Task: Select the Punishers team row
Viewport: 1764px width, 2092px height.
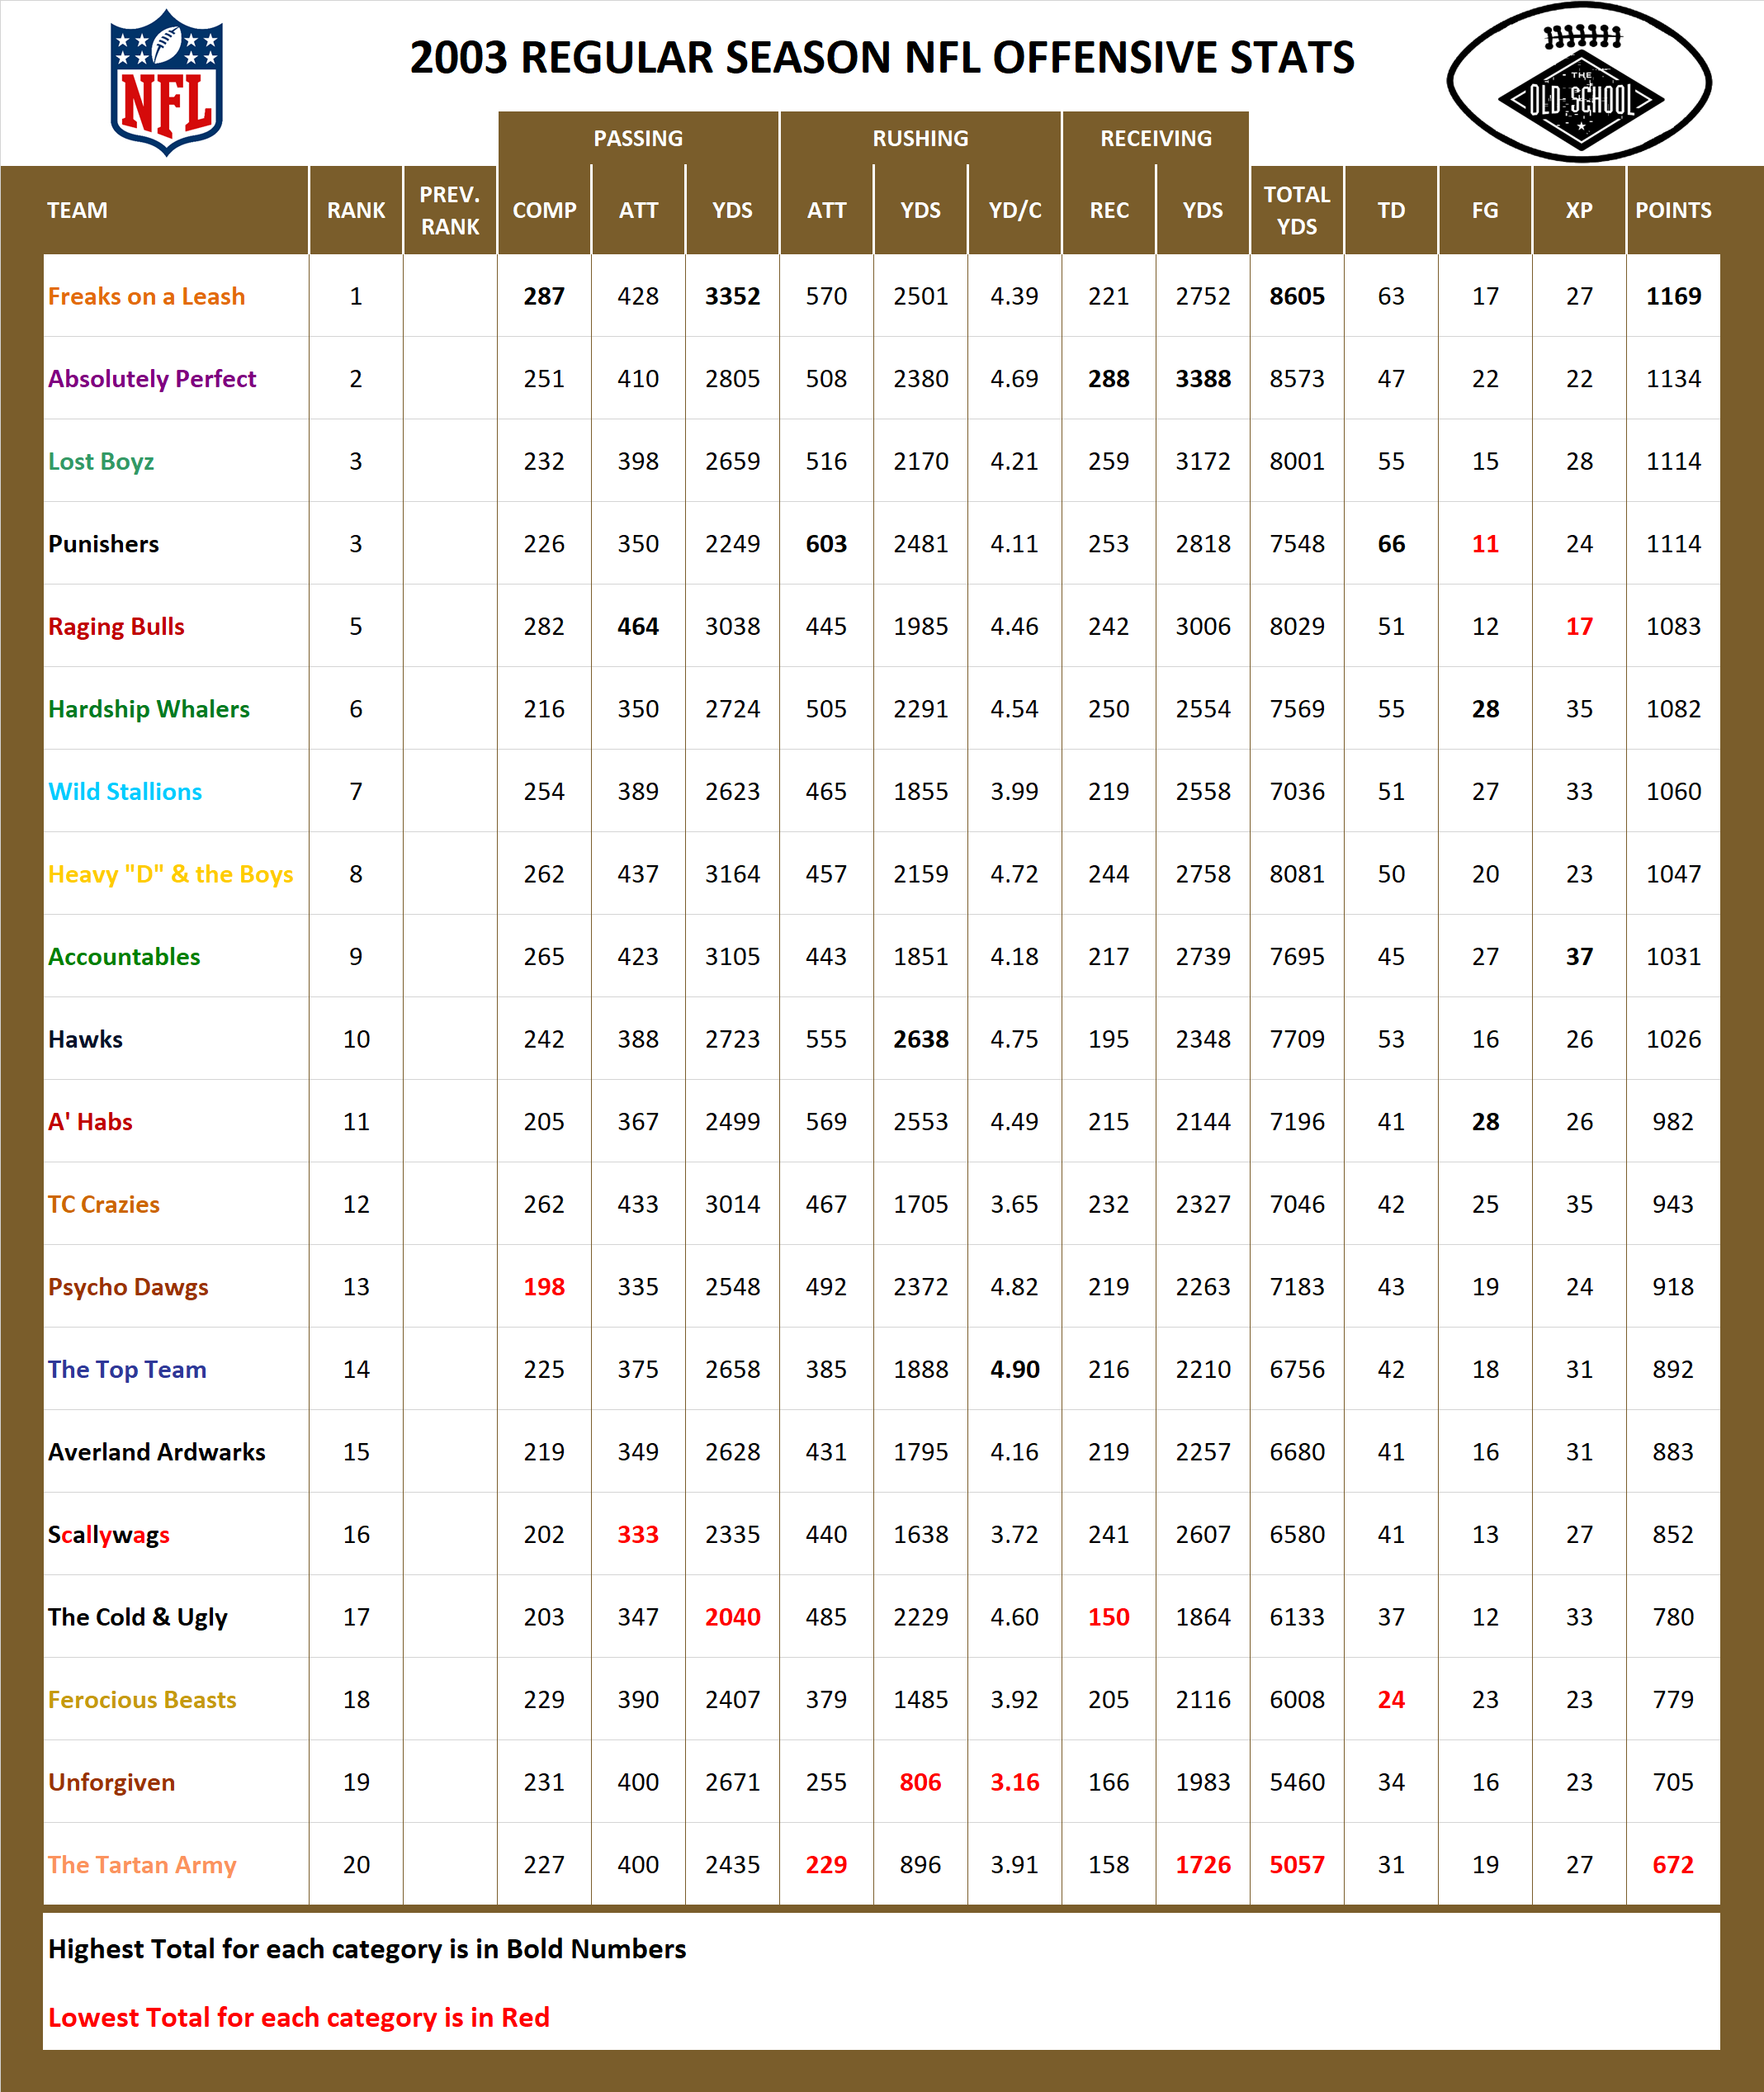Action: [x=104, y=543]
